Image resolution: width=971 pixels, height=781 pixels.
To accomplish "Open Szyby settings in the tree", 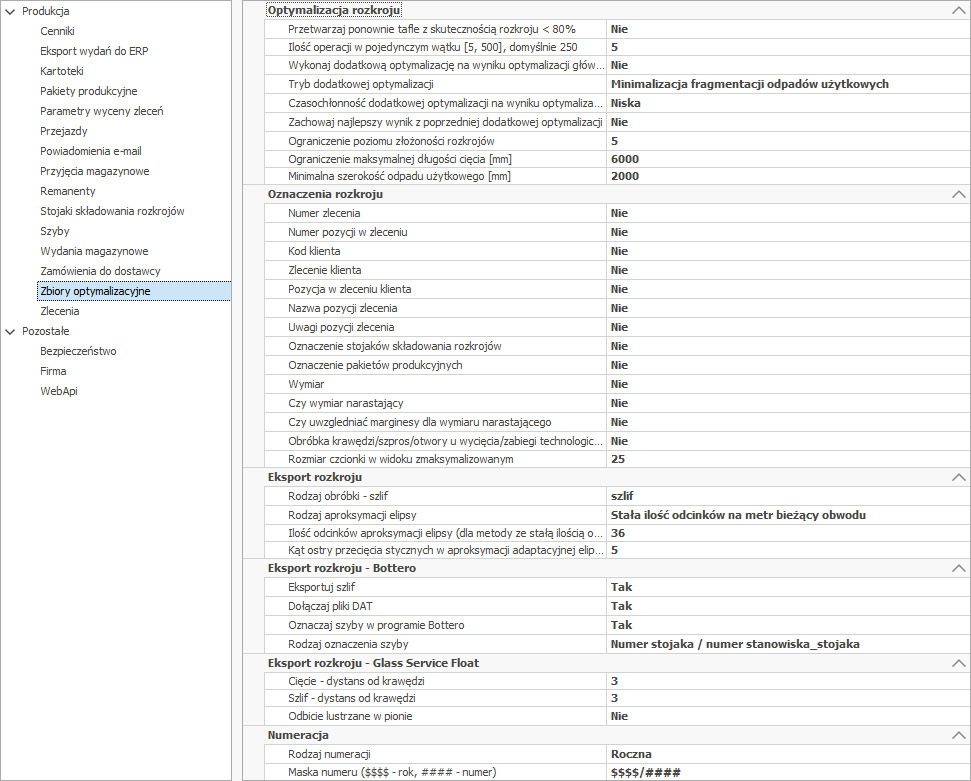I will pos(55,231).
